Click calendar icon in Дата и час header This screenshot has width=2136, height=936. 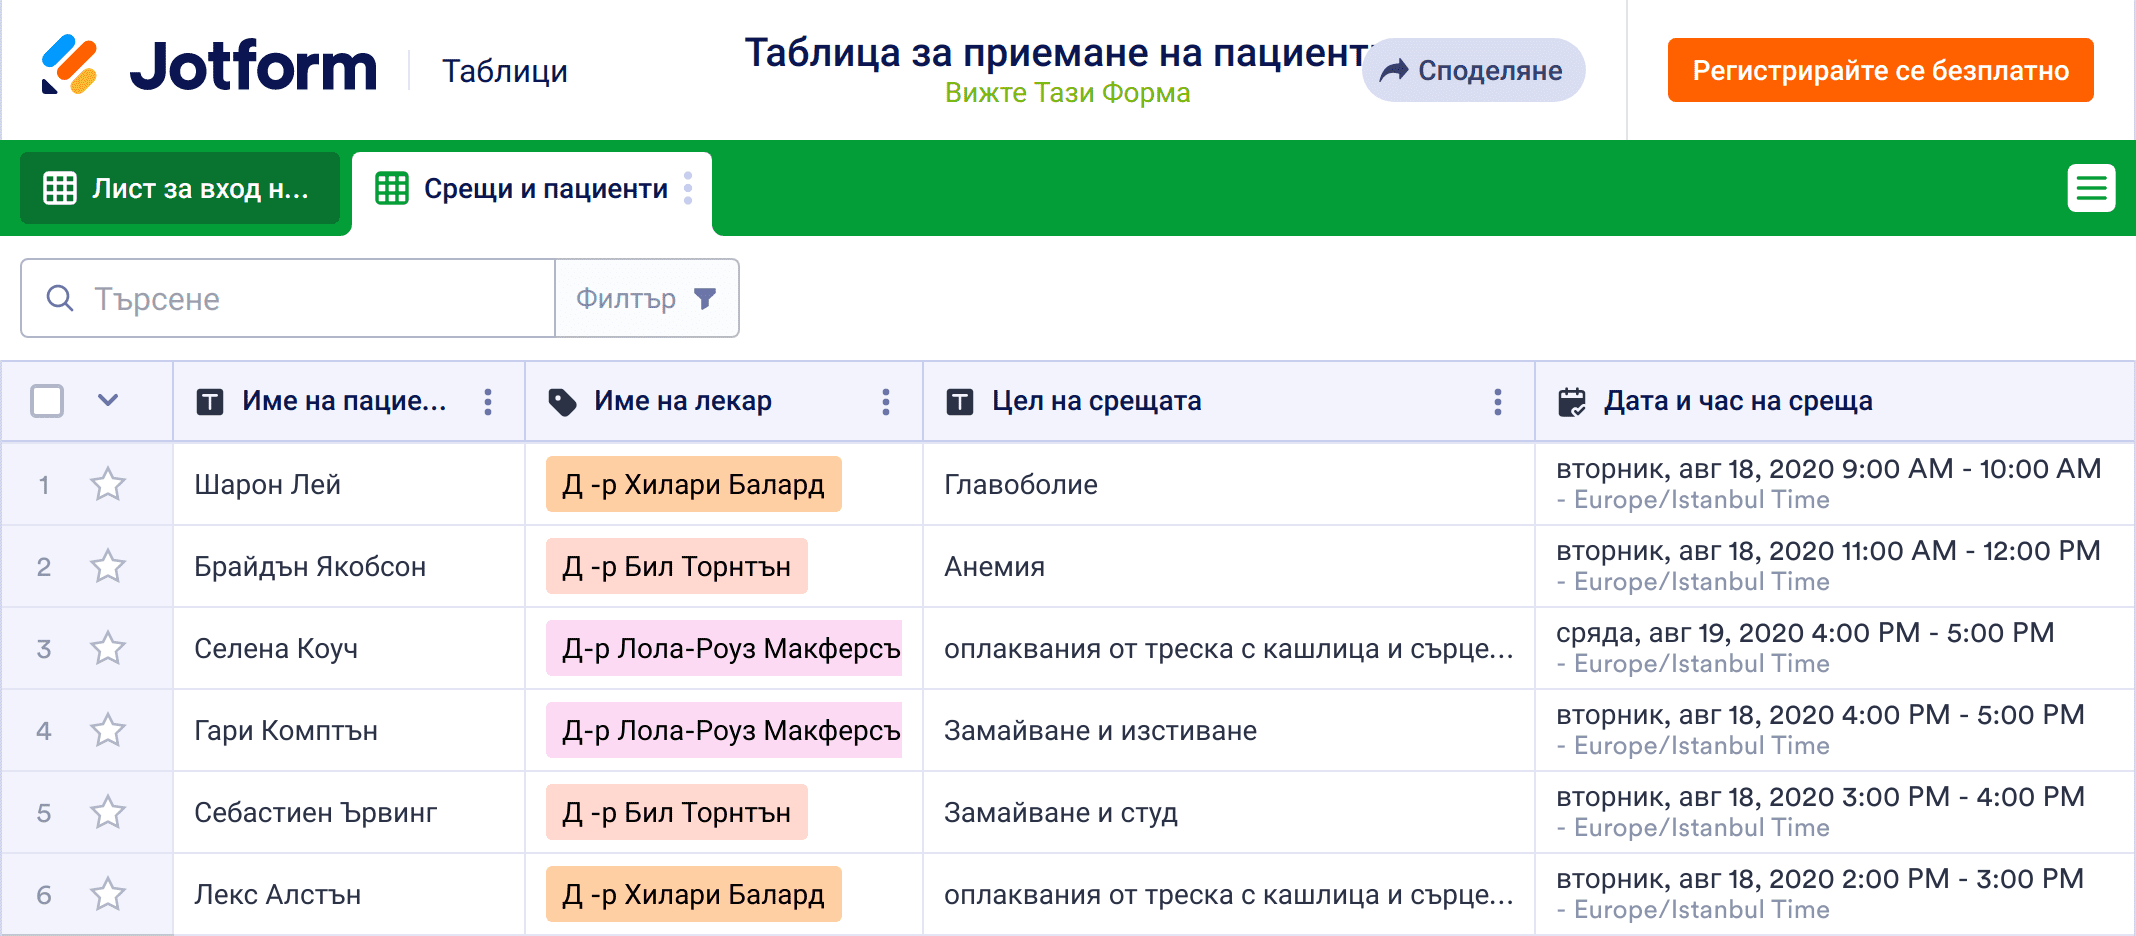click(1572, 402)
